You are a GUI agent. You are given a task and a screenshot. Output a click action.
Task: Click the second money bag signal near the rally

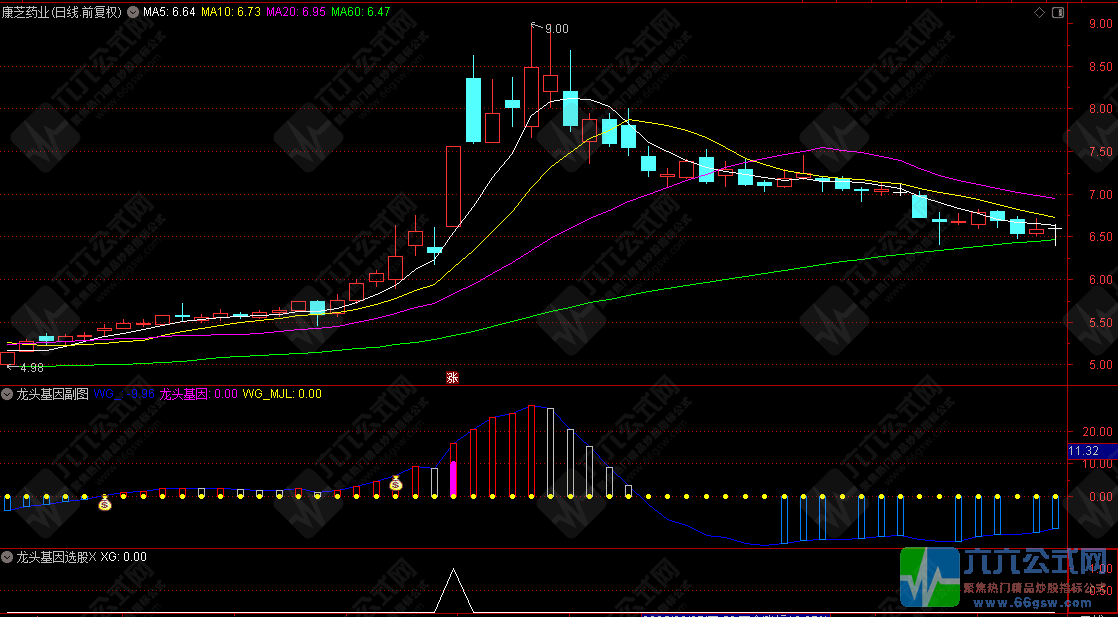(395, 484)
